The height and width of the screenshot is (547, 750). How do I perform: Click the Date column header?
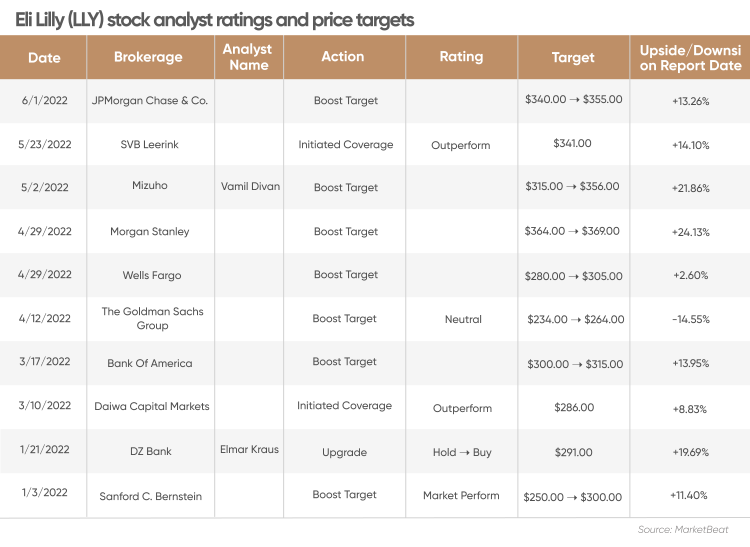[44, 57]
